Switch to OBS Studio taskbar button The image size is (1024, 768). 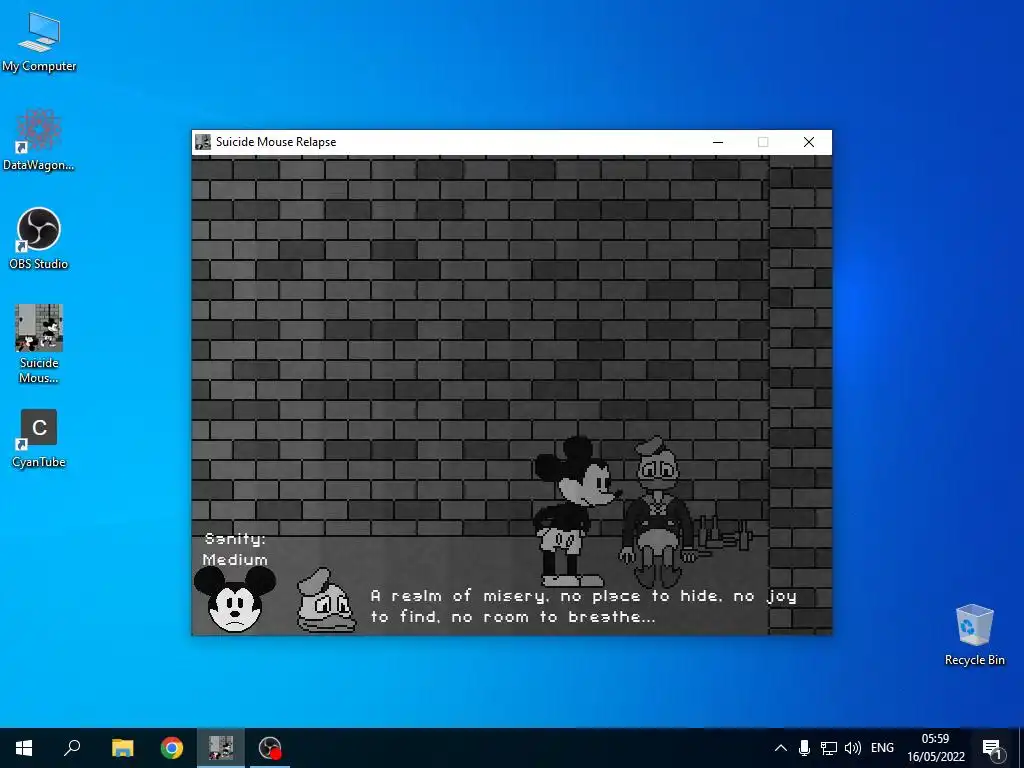coord(270,748)
